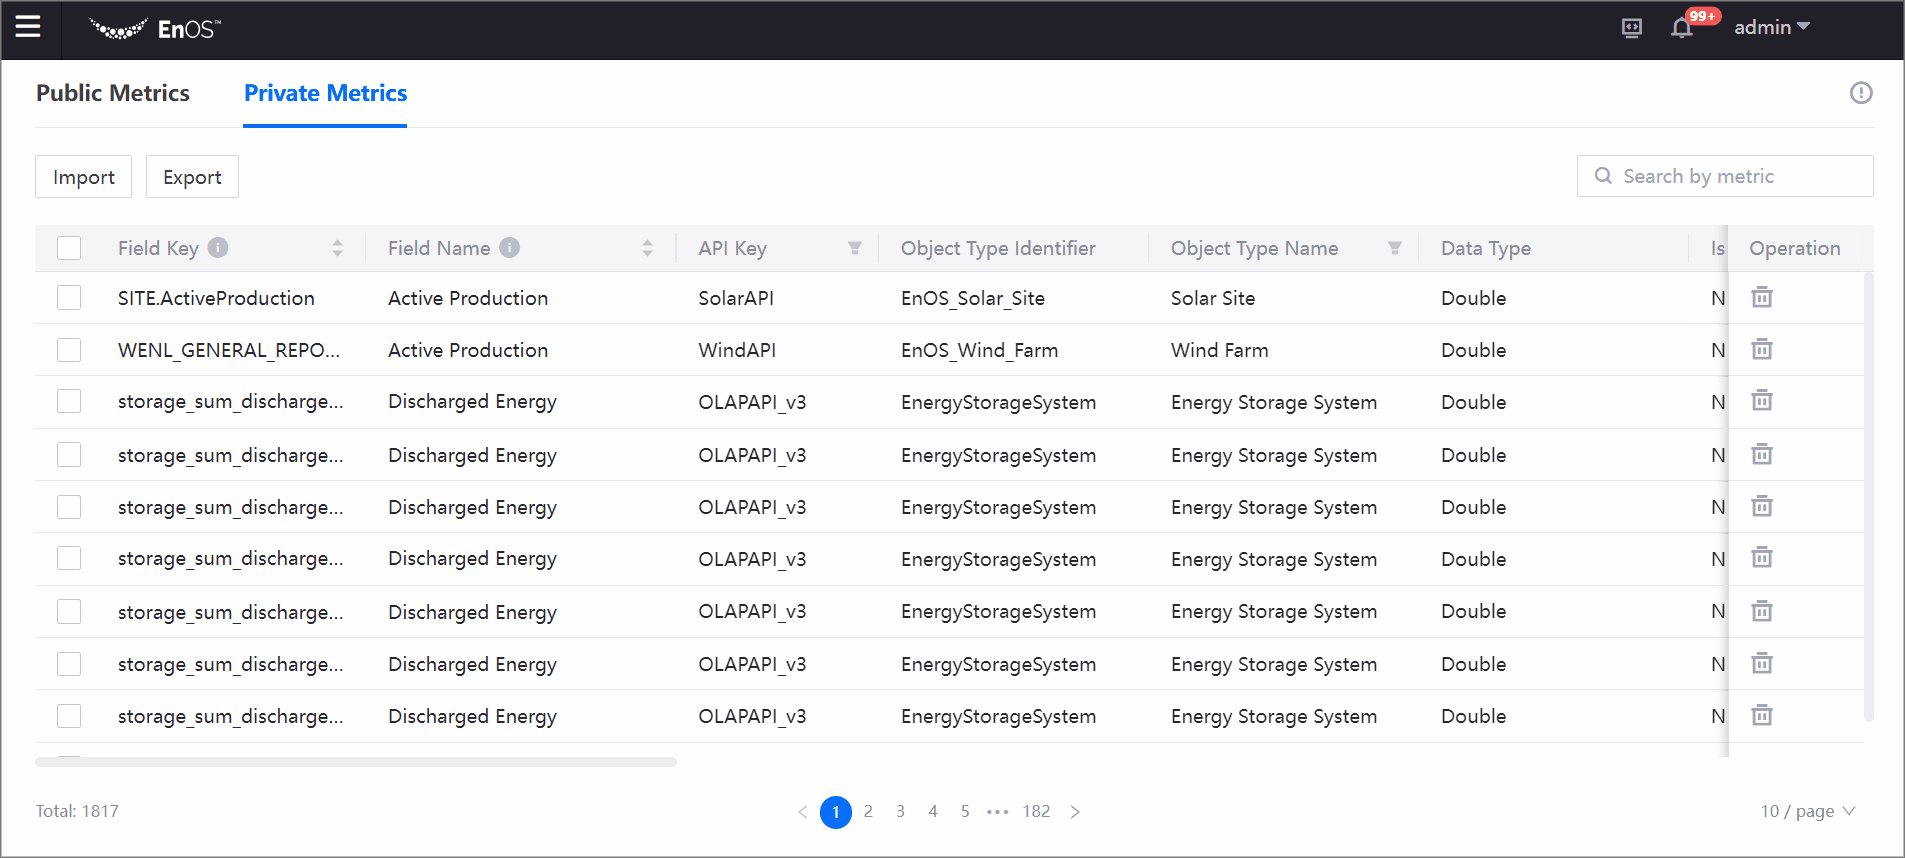Go to page 2 of results

click(x=868, y=811)
